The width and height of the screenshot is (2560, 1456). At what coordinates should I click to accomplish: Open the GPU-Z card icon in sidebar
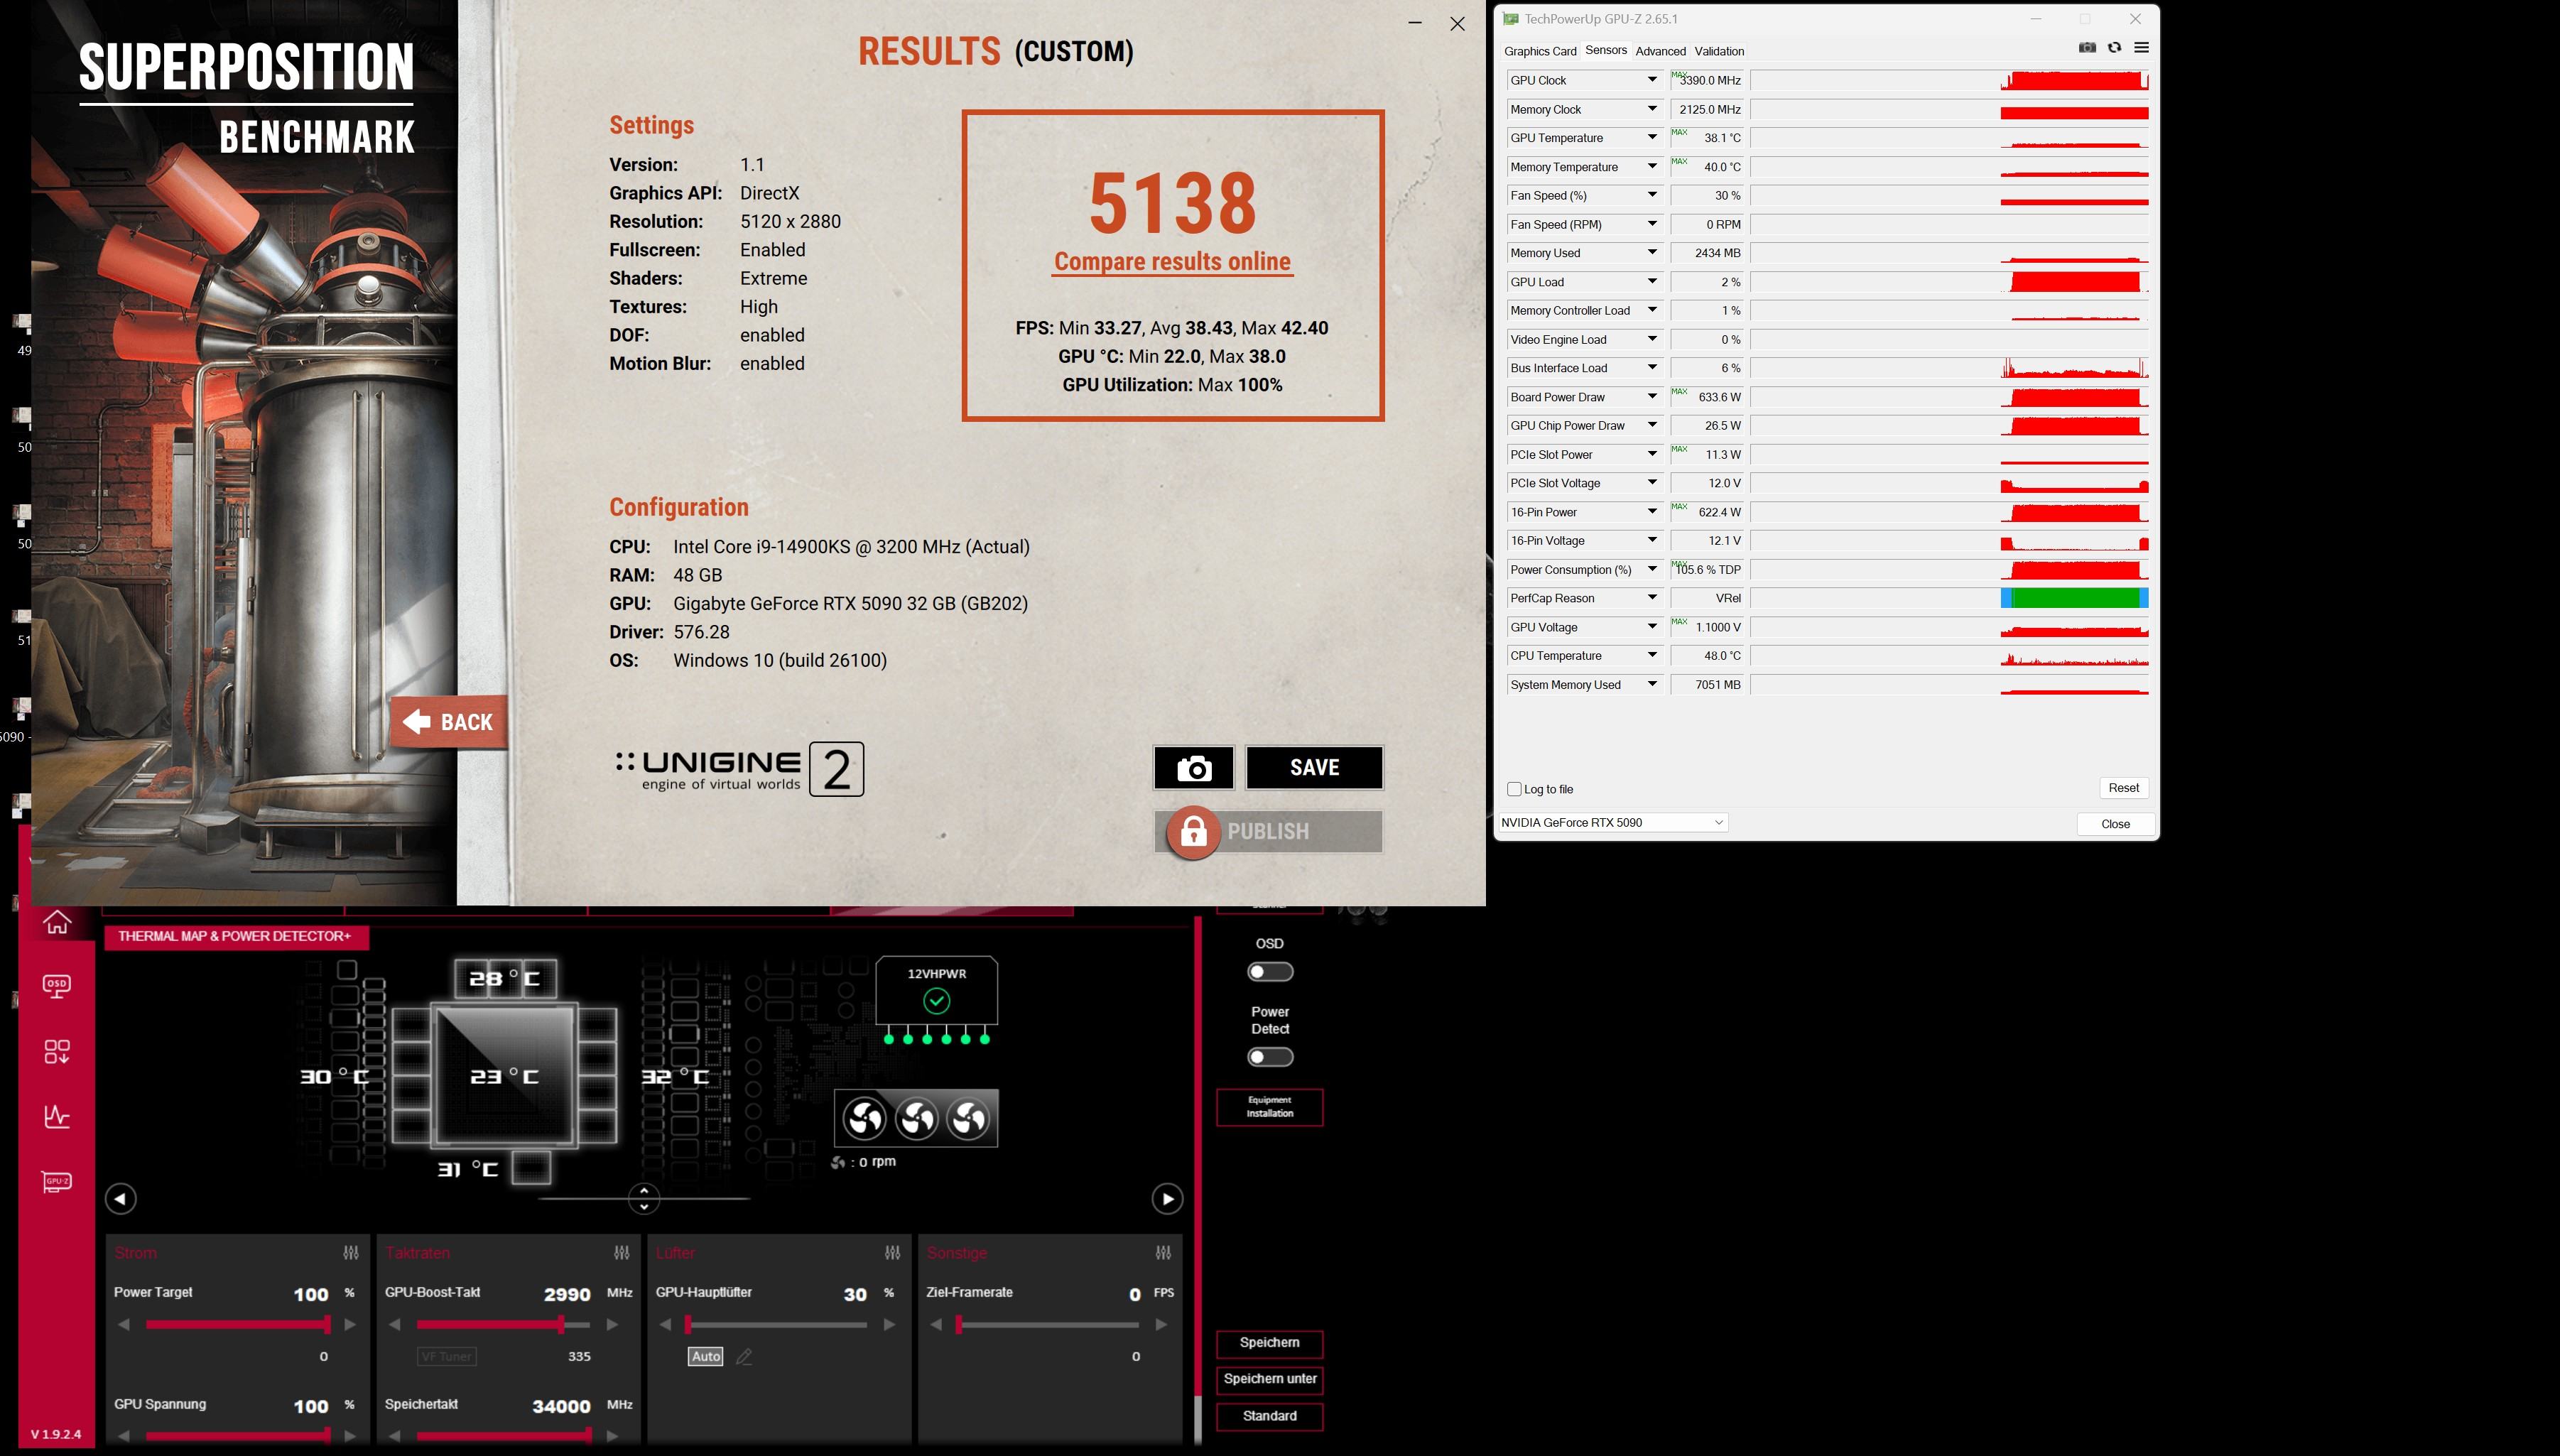[57, 1182]
